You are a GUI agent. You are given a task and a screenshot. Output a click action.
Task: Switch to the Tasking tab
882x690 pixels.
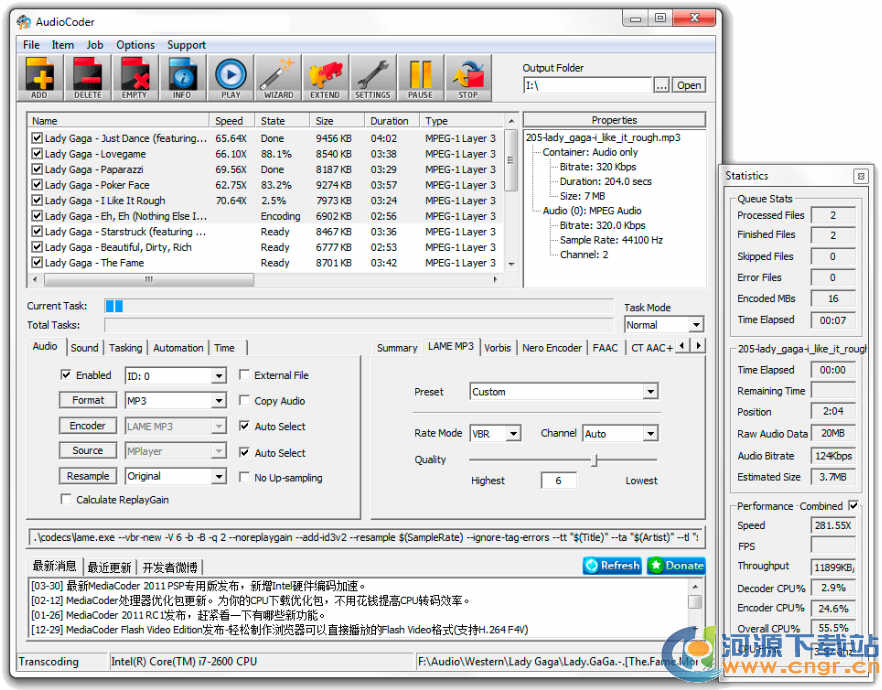[125, 348]
